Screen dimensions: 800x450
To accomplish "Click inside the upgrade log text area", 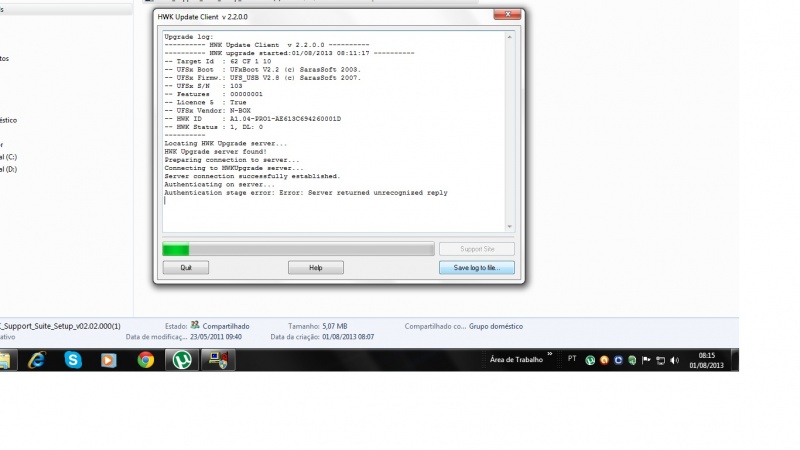I will coord(334,132).
